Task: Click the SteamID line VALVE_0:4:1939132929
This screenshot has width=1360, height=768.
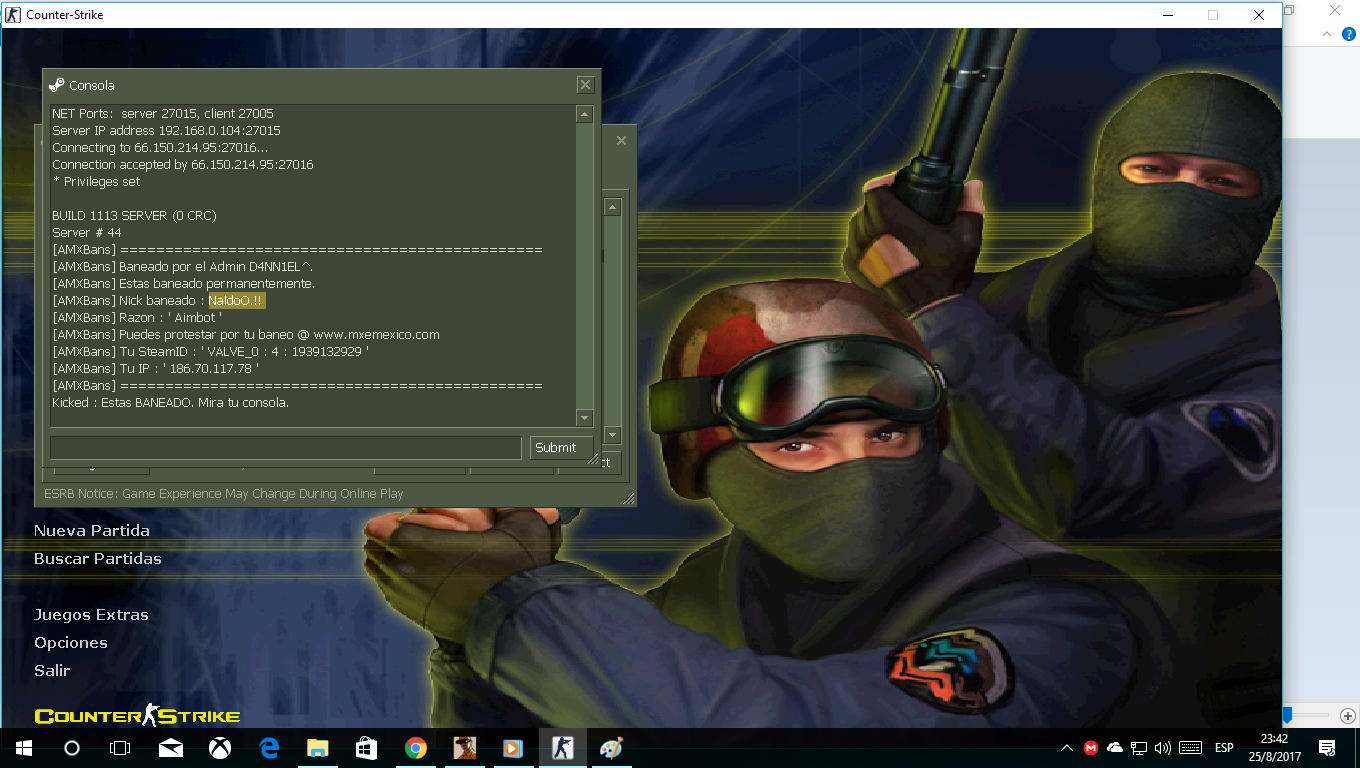Action: click(210, 351)
